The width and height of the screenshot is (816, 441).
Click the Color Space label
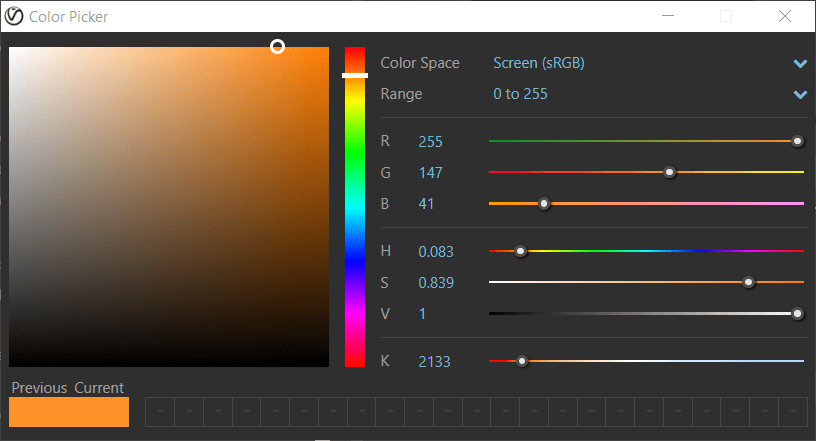[420, 63]
